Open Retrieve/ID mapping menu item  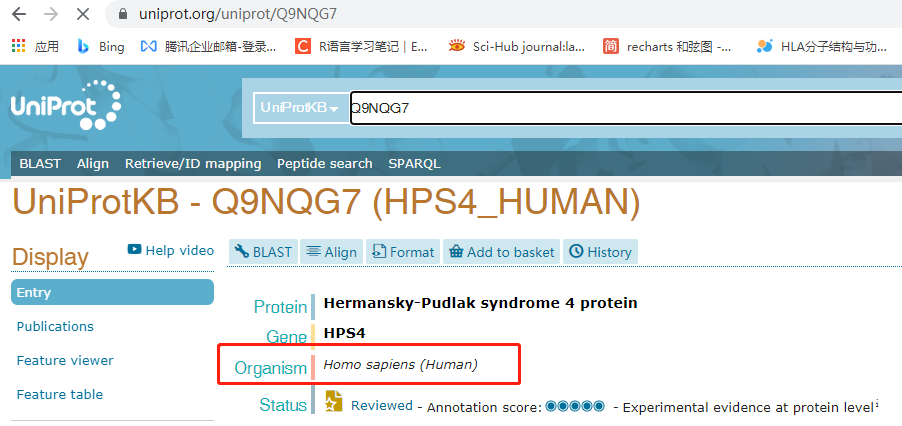(193, 163)
